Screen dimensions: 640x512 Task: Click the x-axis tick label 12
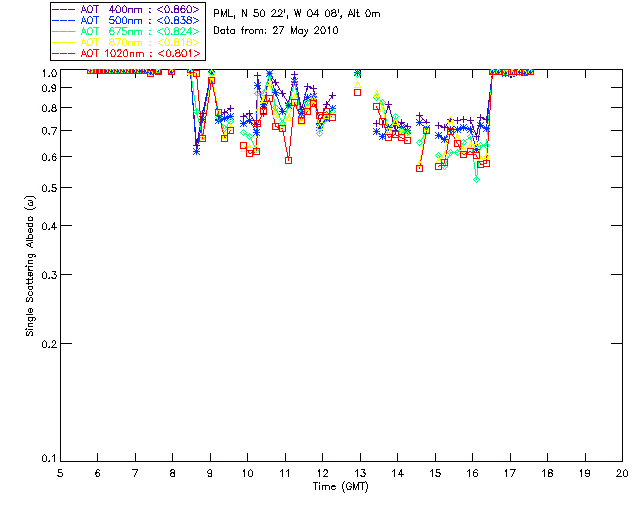pyautogui.click(x=322, y=473)
